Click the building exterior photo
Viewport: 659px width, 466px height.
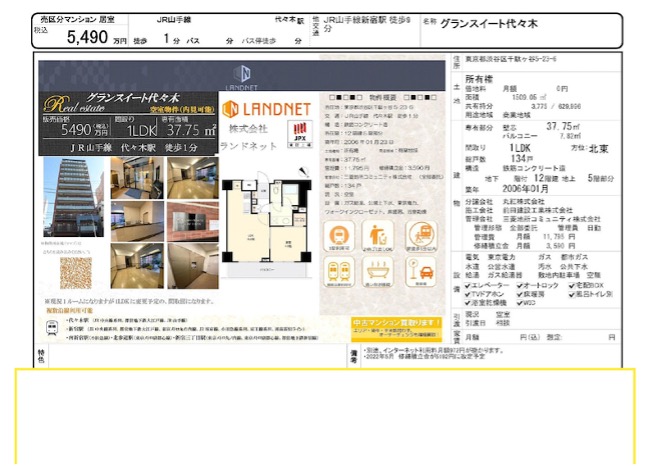click(x=74, y=197)
